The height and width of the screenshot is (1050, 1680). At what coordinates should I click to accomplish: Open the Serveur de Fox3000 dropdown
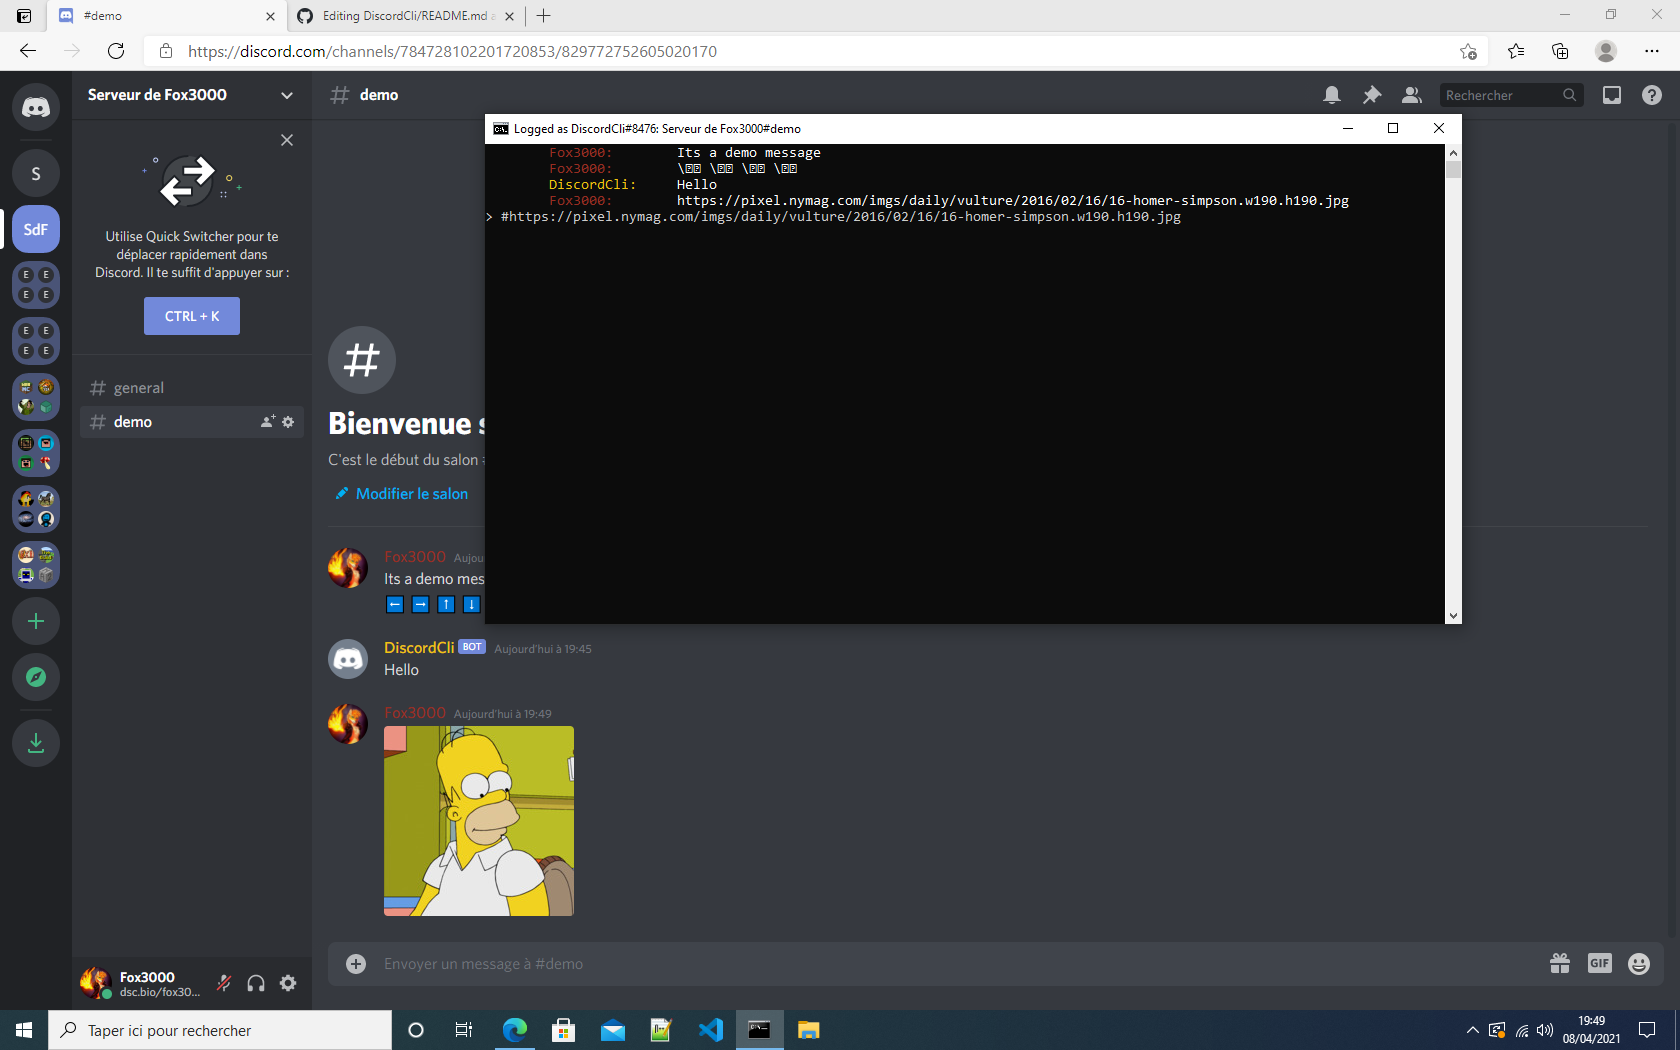point(190,95)
